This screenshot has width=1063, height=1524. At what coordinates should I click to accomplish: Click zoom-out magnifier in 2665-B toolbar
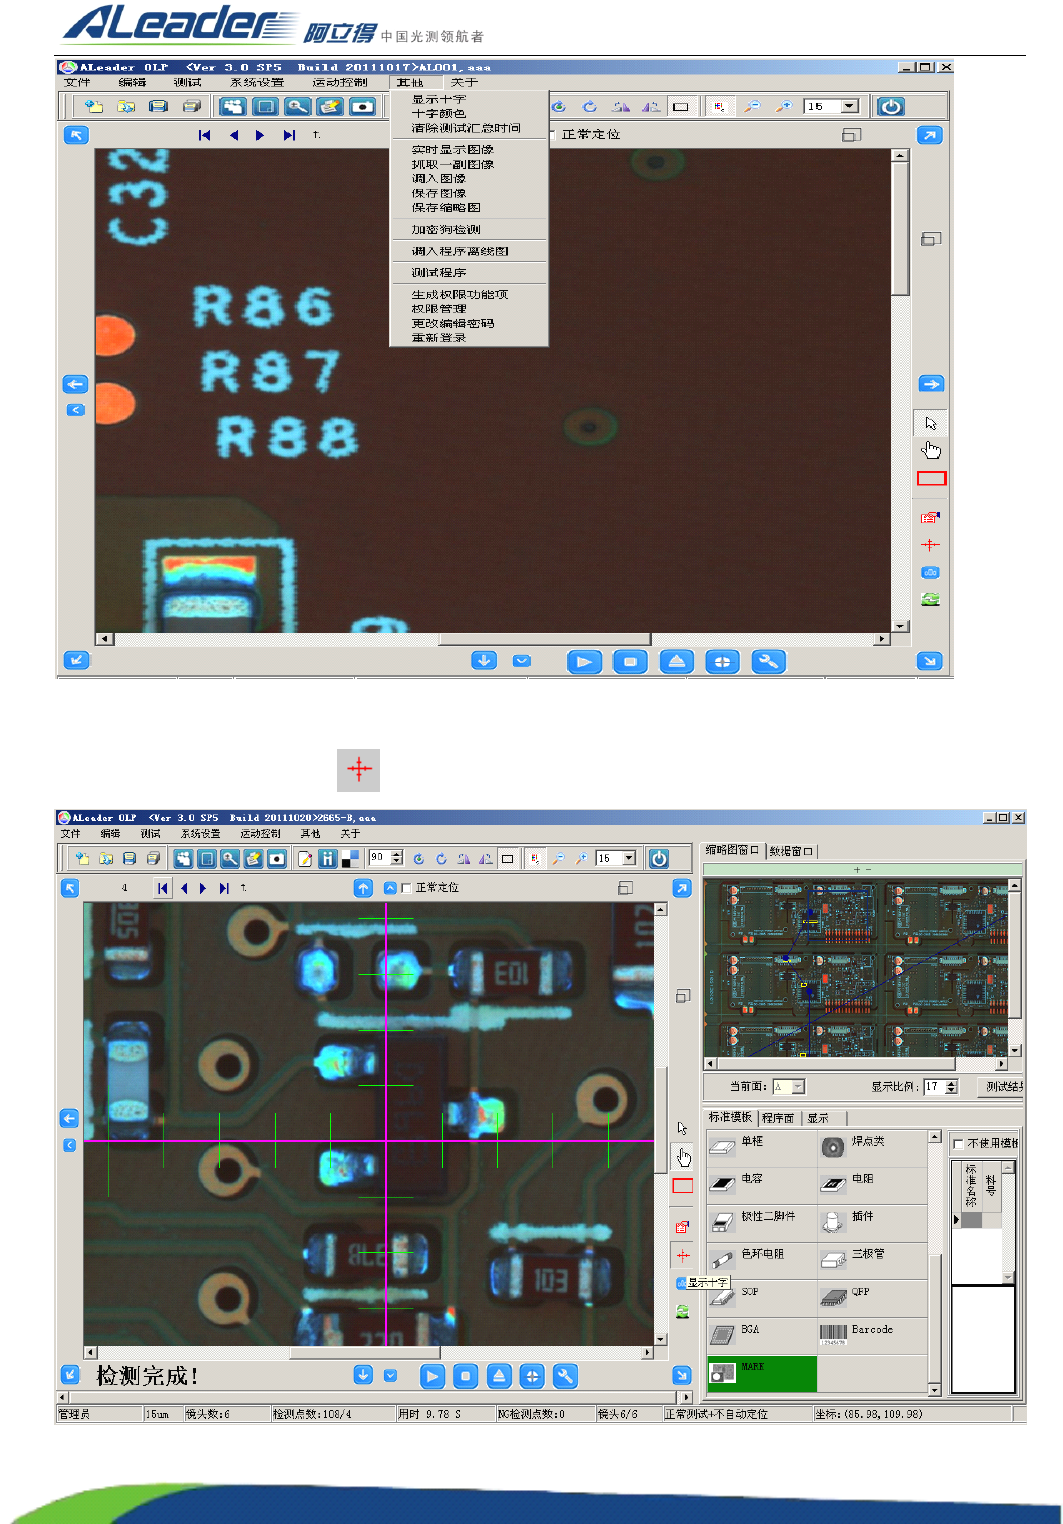pyautogui.click(x=558, y=858)
